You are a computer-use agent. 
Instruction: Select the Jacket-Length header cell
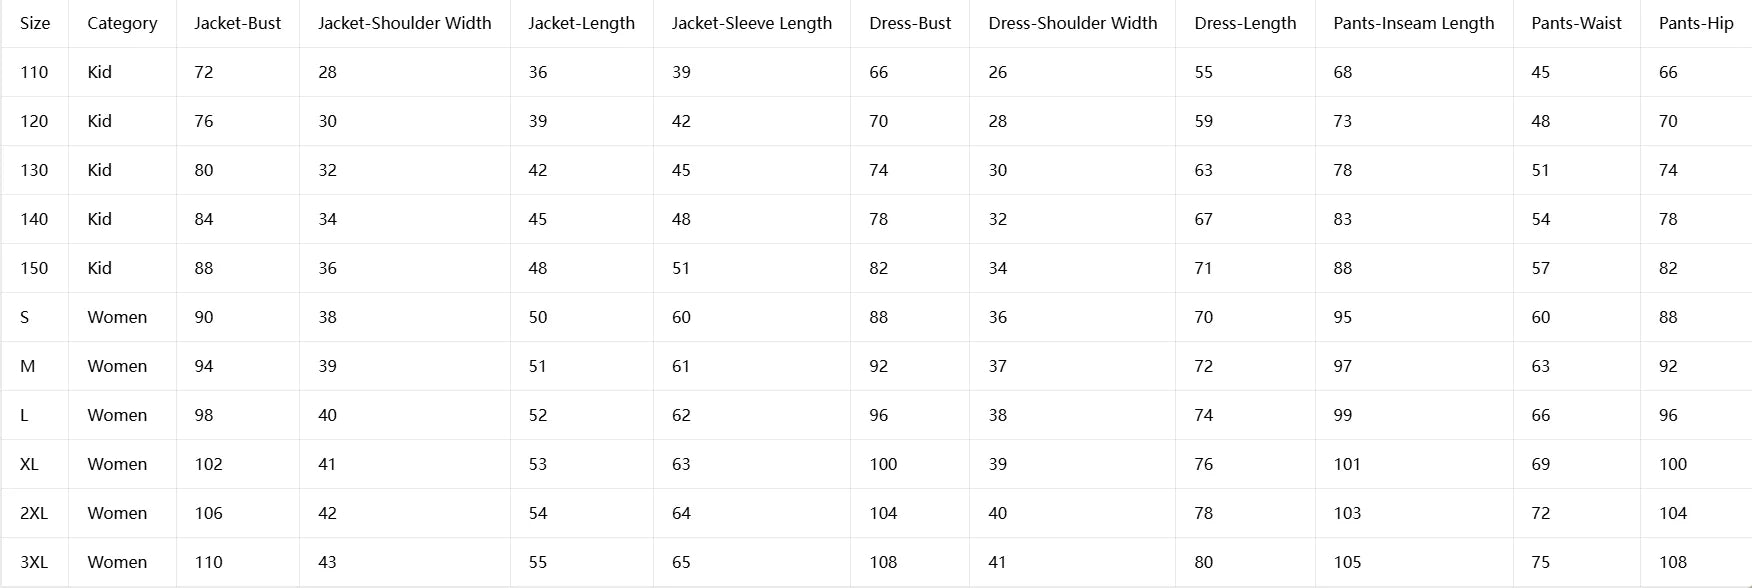582,23
